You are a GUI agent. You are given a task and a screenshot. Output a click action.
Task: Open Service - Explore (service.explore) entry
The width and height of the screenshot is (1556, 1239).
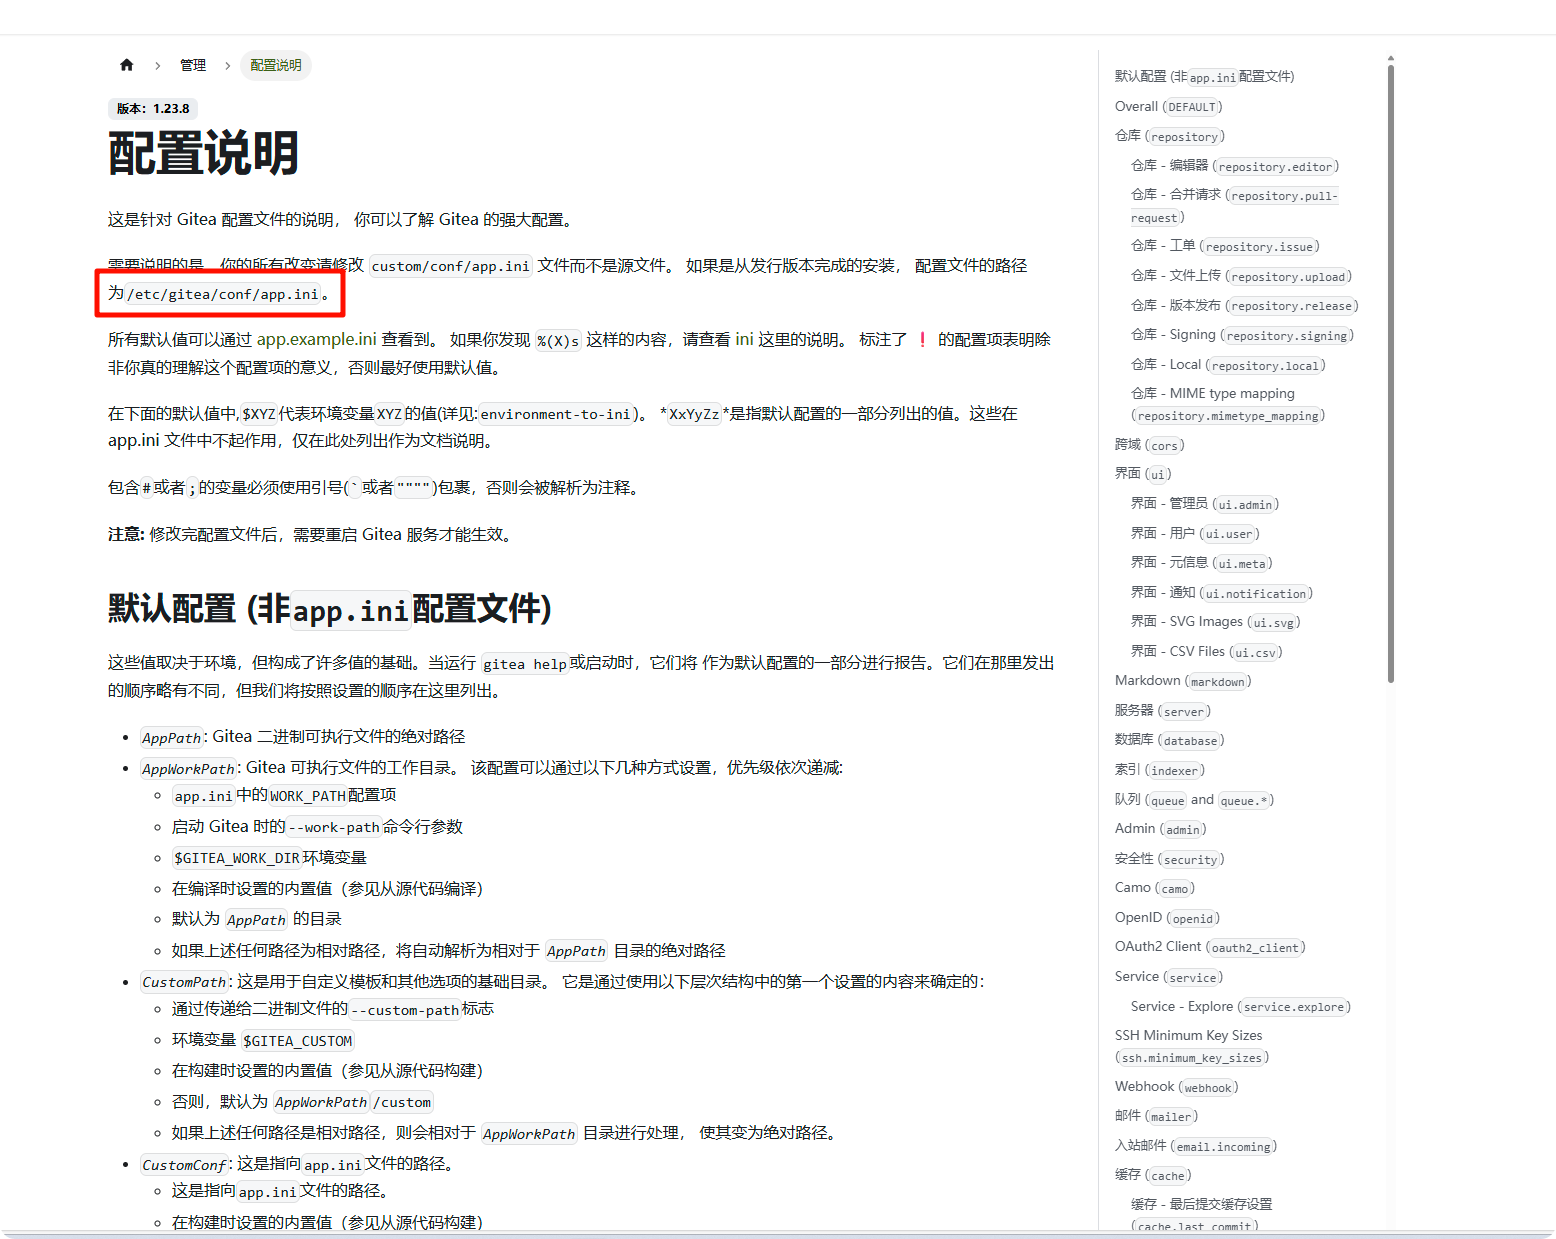point(1240,1007)
